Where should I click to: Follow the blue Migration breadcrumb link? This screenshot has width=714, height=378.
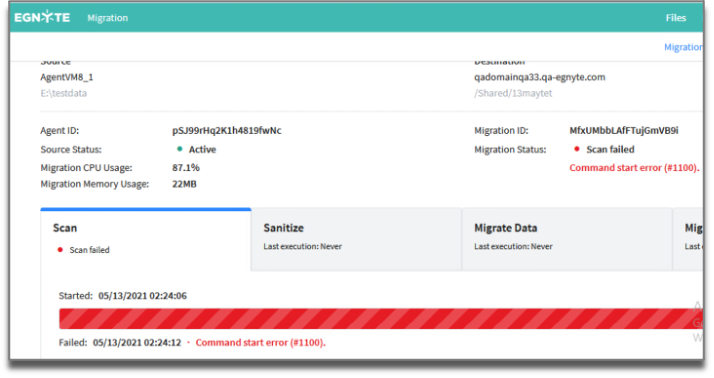(683, 47)
